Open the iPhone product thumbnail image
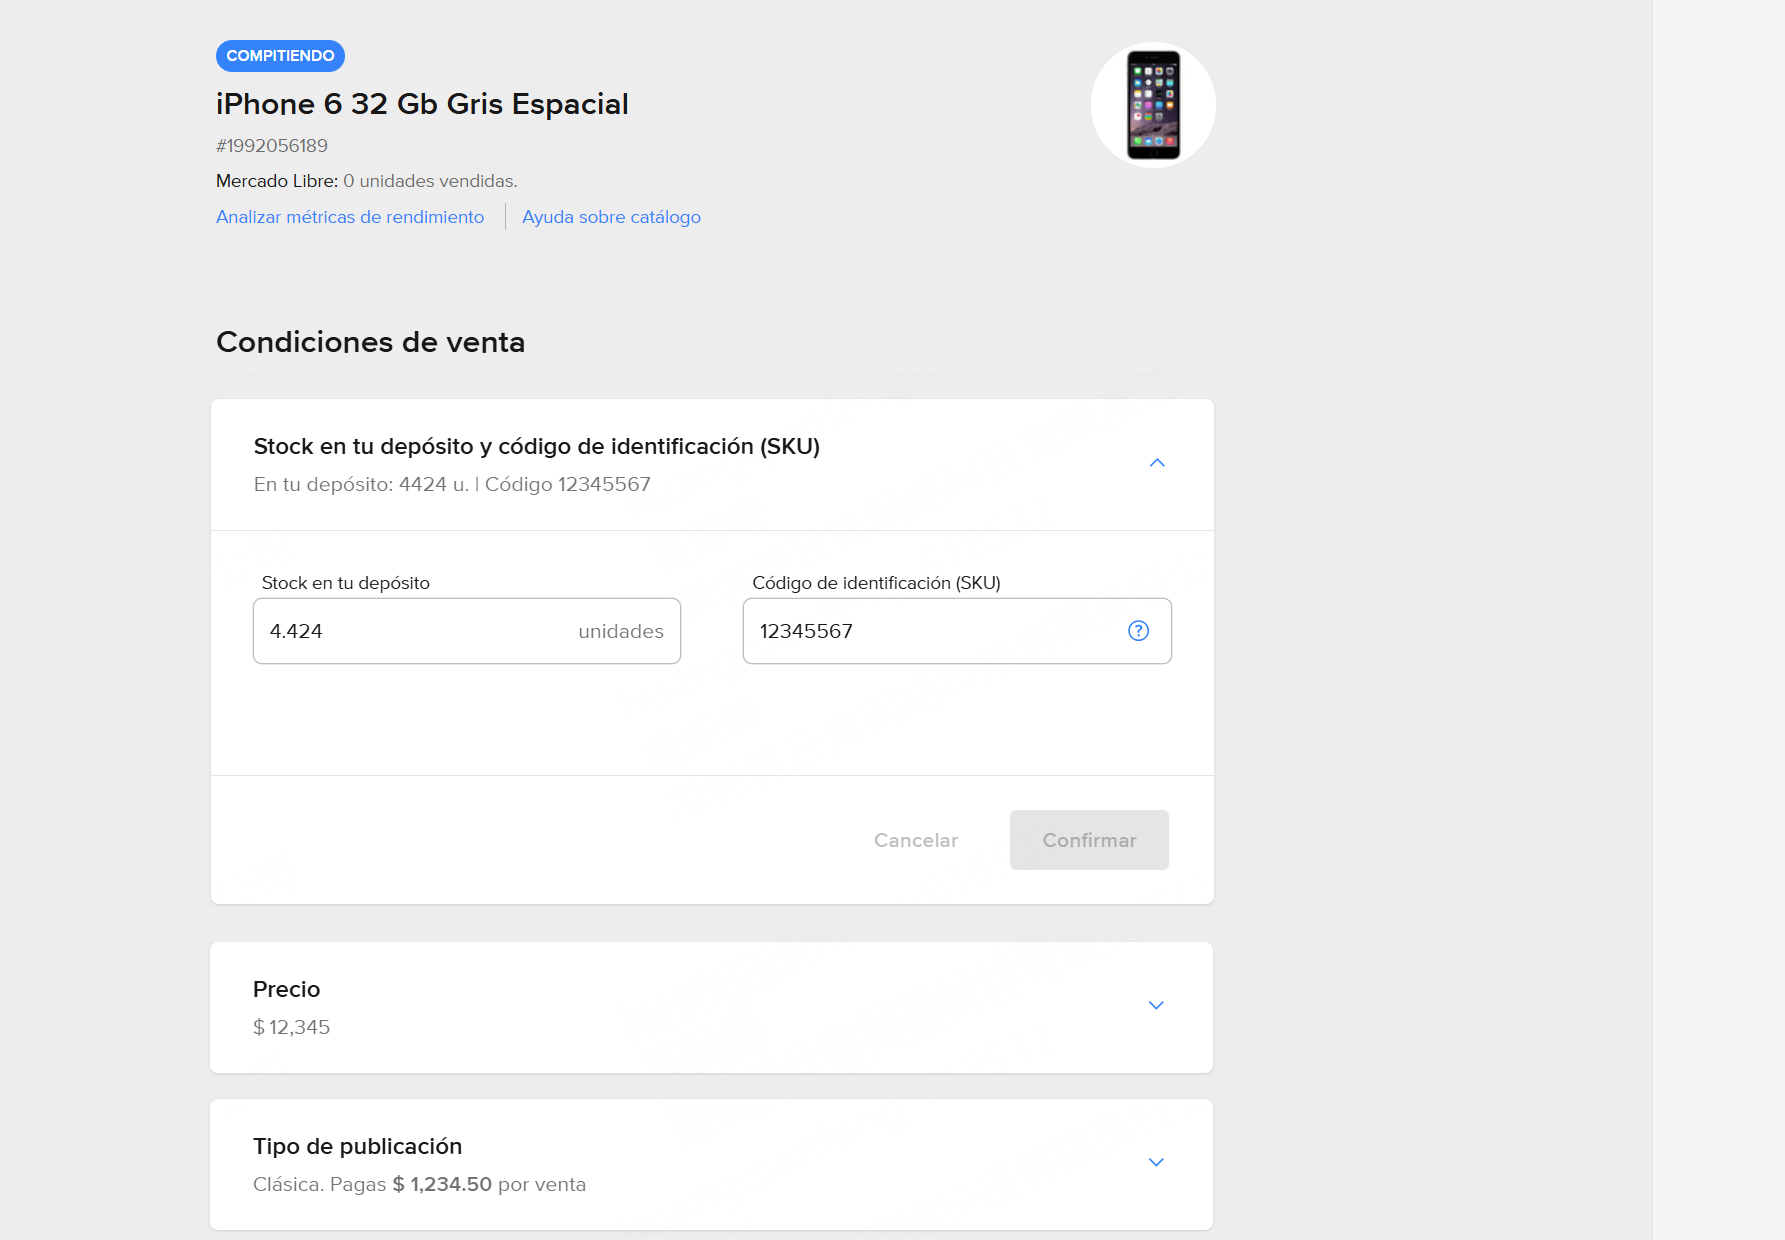The width and height of the screenshot is (1785, 1240). pyautogui.click(x=1153, y=105)
